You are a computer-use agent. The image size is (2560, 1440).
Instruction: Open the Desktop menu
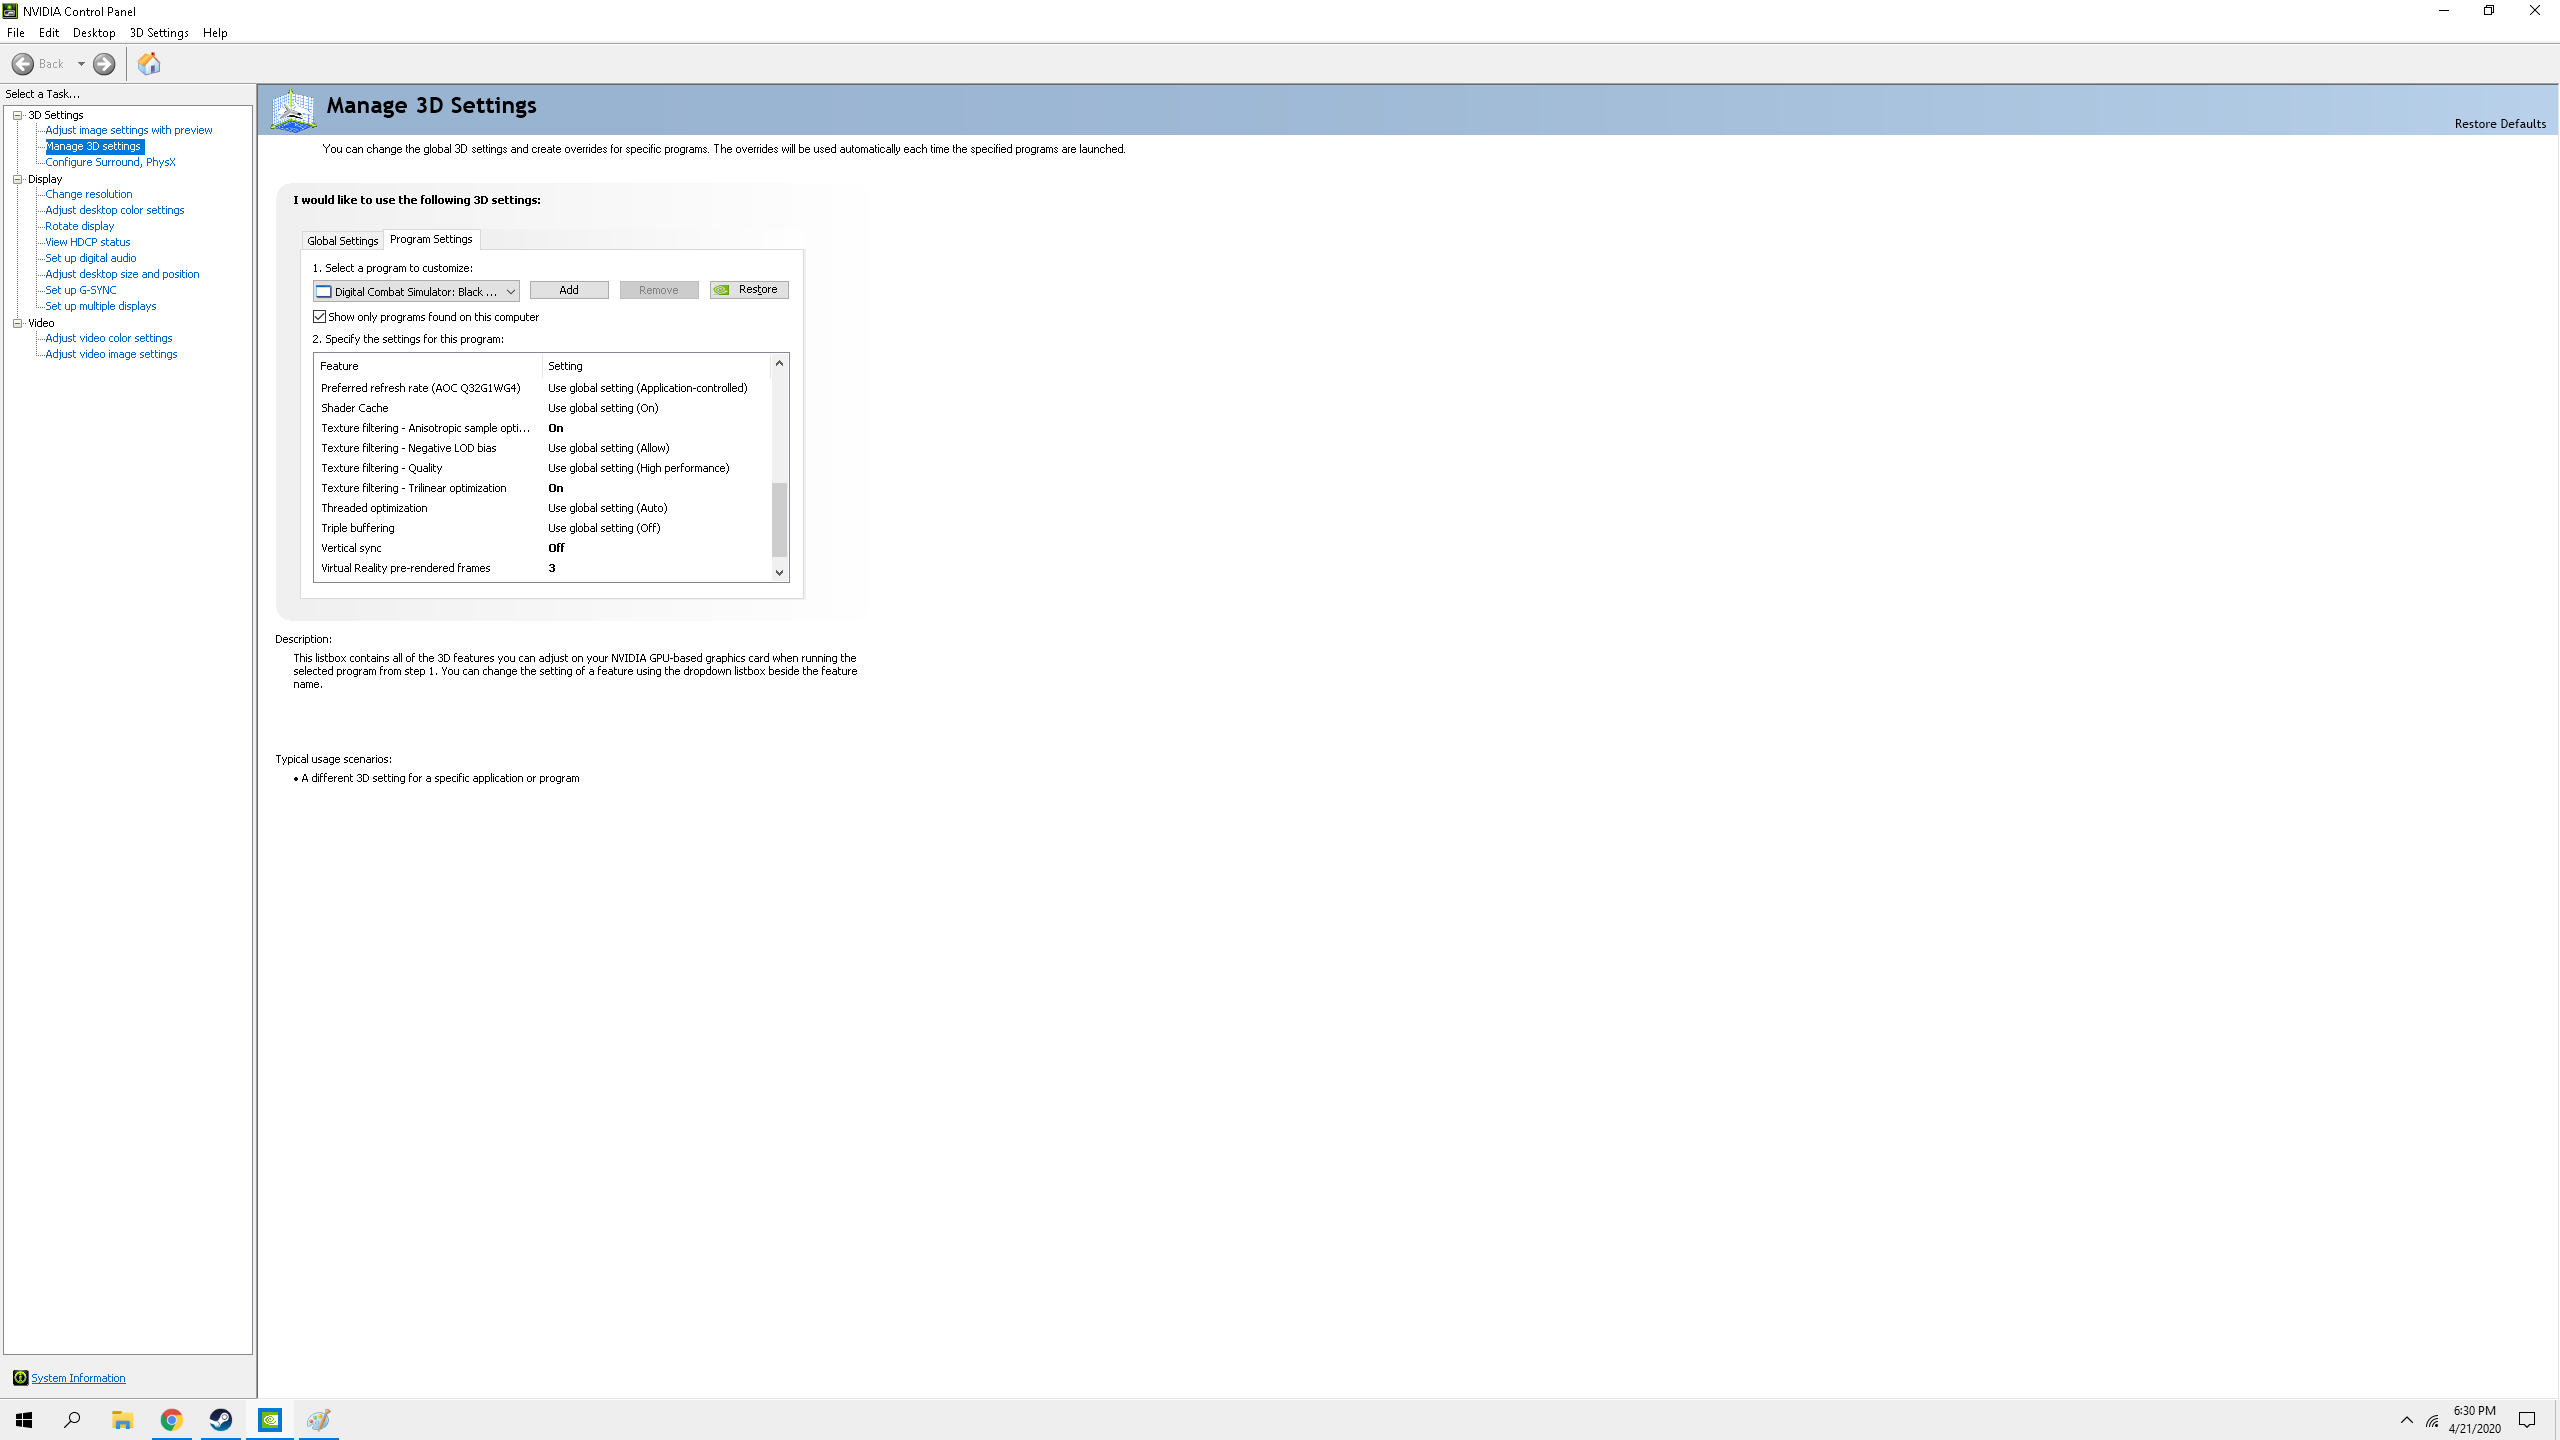(x=94, y=33)
